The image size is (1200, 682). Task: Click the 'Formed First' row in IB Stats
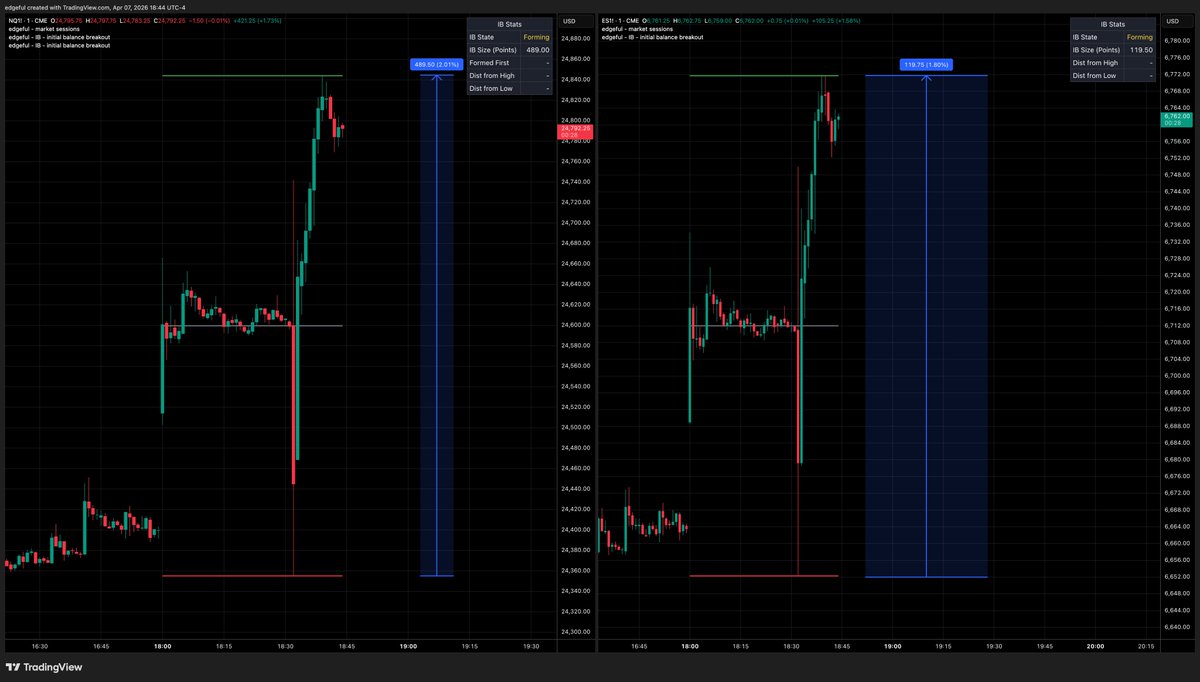[509, 62]
